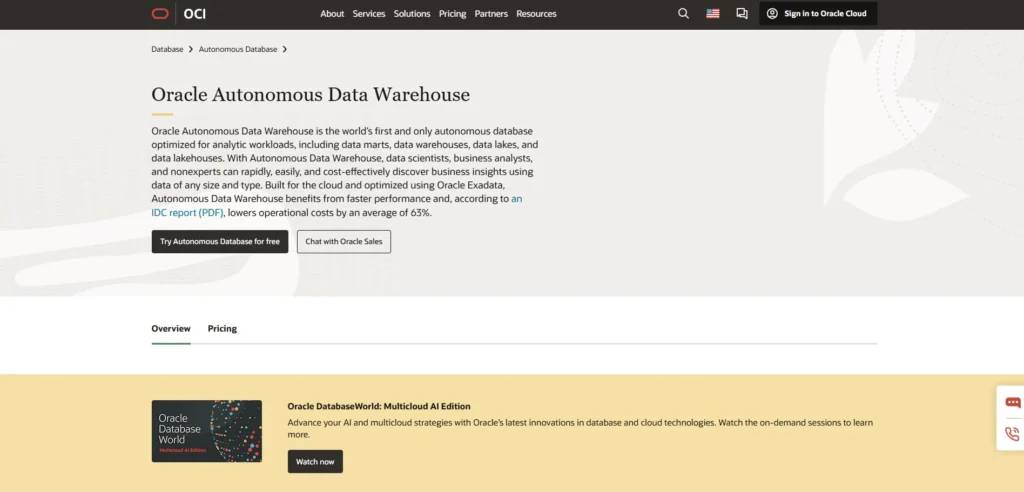Screen dimensions: 1024x492
Task: Click Try Autonomous Database for free
Action: [x=220, y=242]
